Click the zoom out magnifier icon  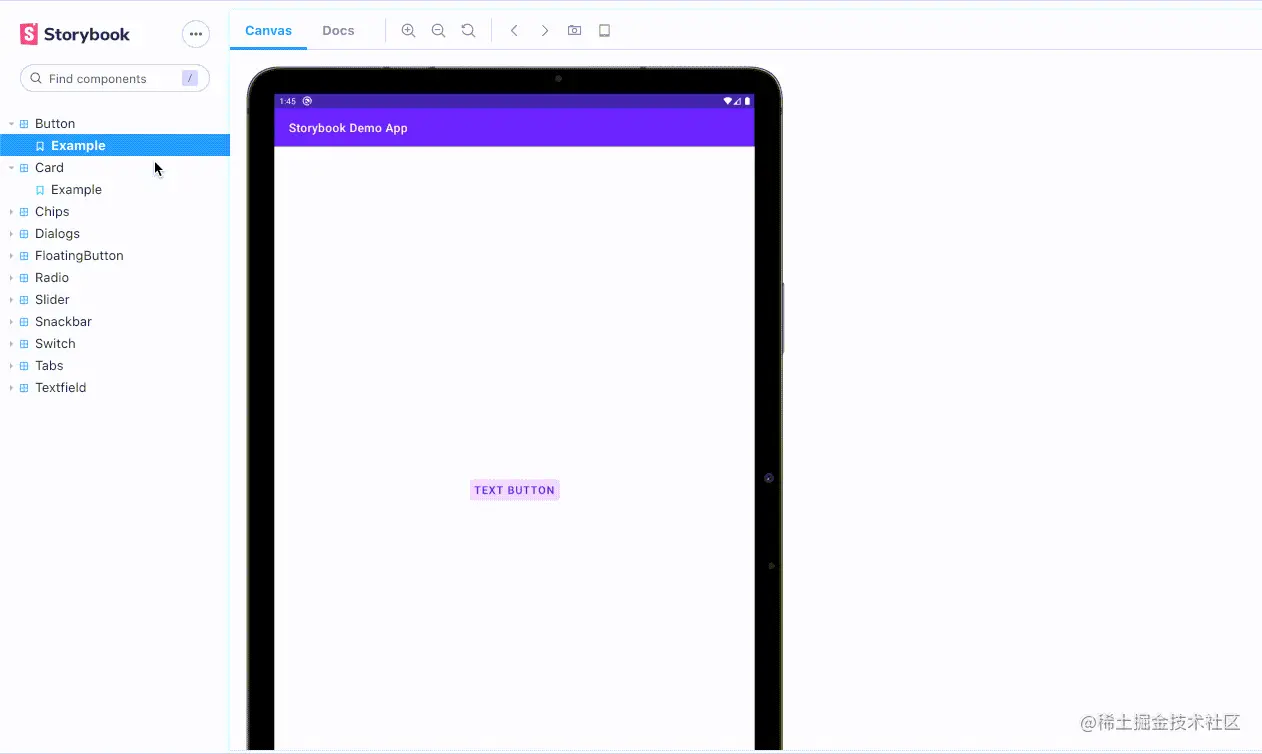click(438, 31)
